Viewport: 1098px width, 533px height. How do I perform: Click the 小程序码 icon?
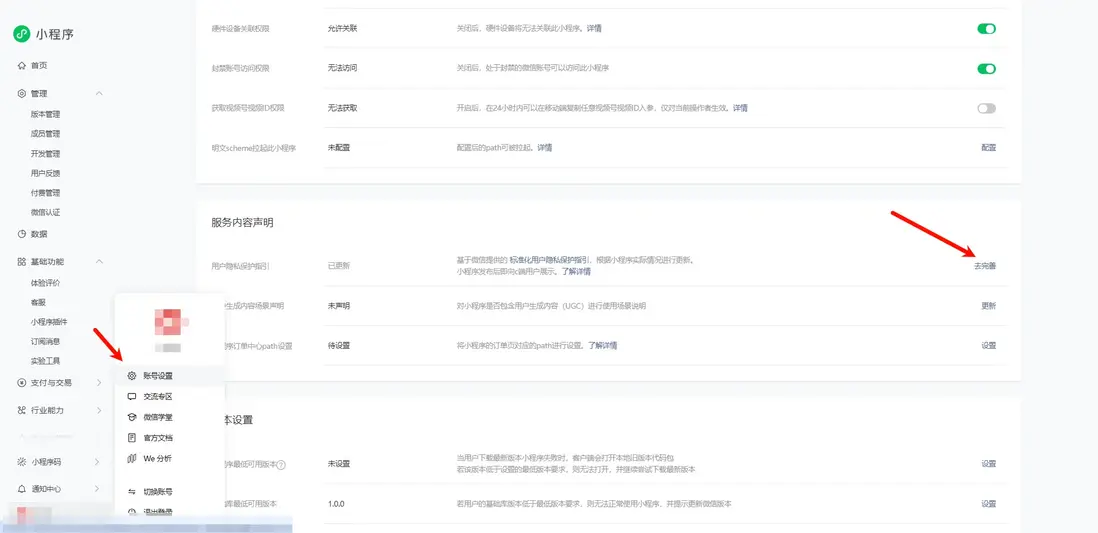(x=22, y=462)
